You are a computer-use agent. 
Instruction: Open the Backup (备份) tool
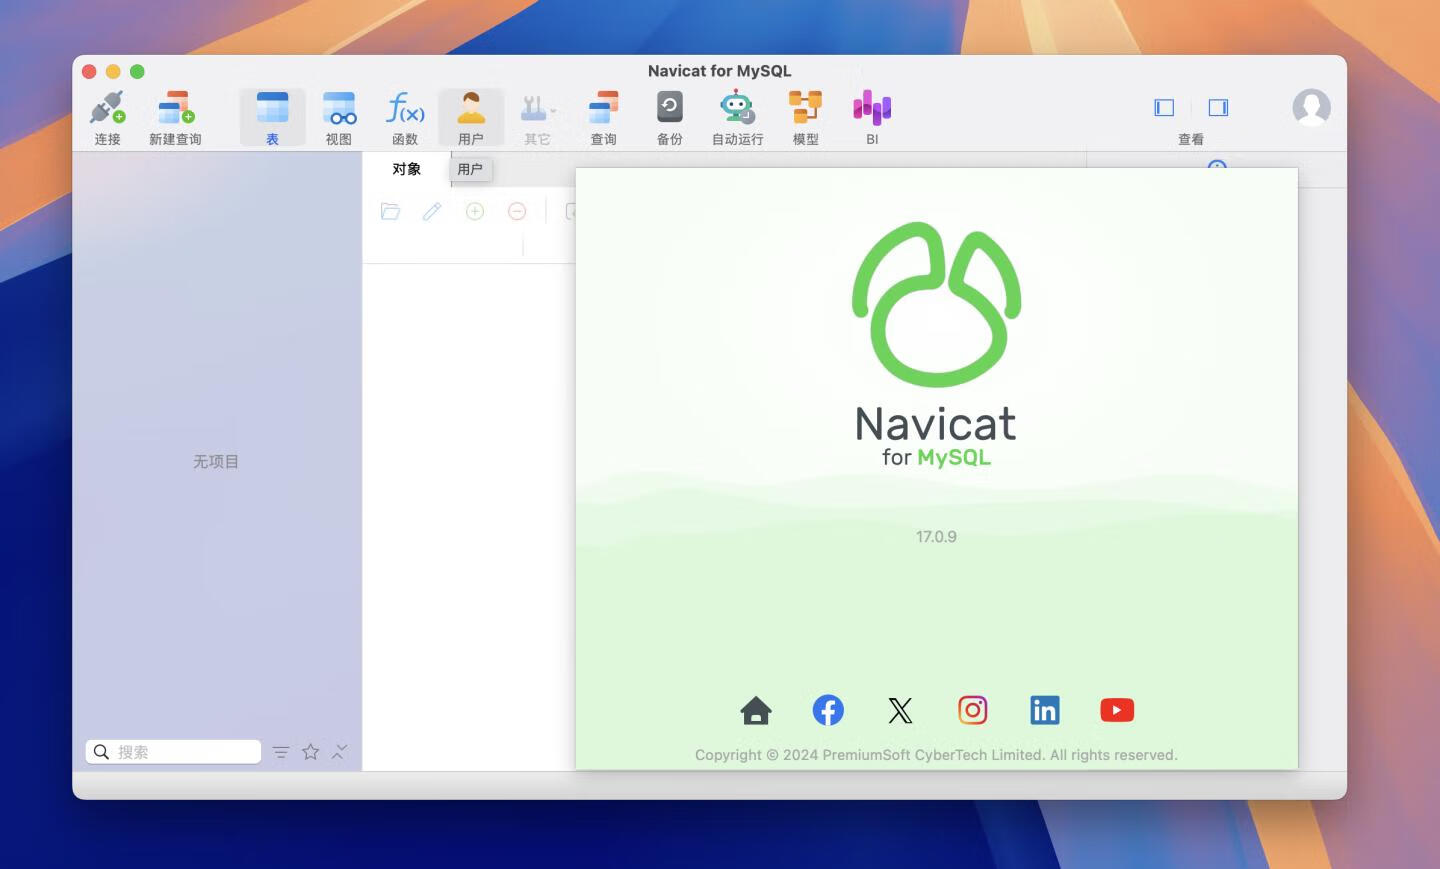(670, 118)
